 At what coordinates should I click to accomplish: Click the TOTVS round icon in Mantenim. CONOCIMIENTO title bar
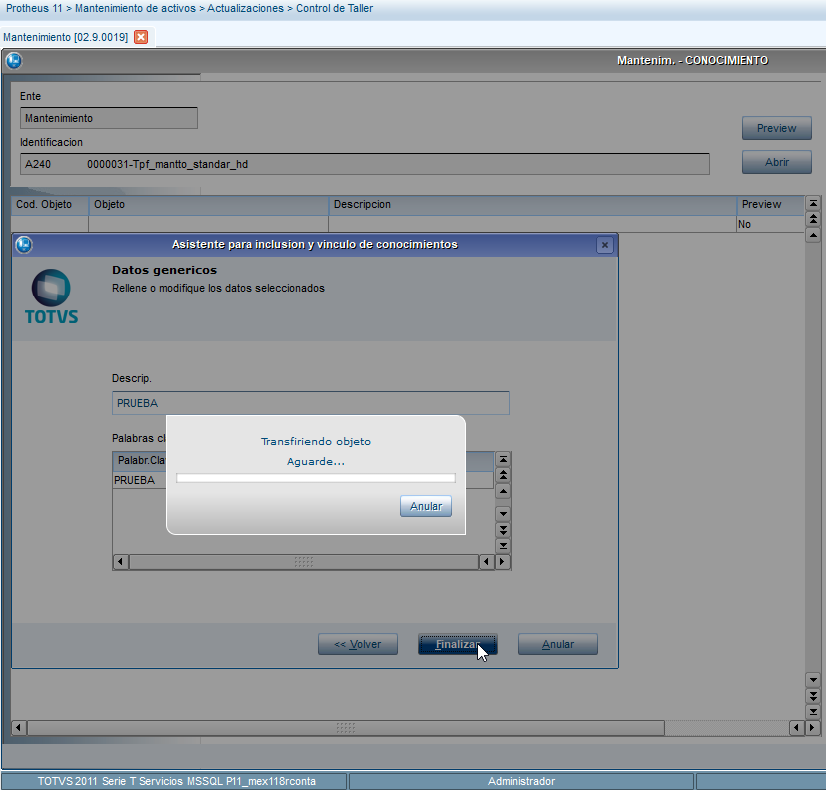(14, 61)
